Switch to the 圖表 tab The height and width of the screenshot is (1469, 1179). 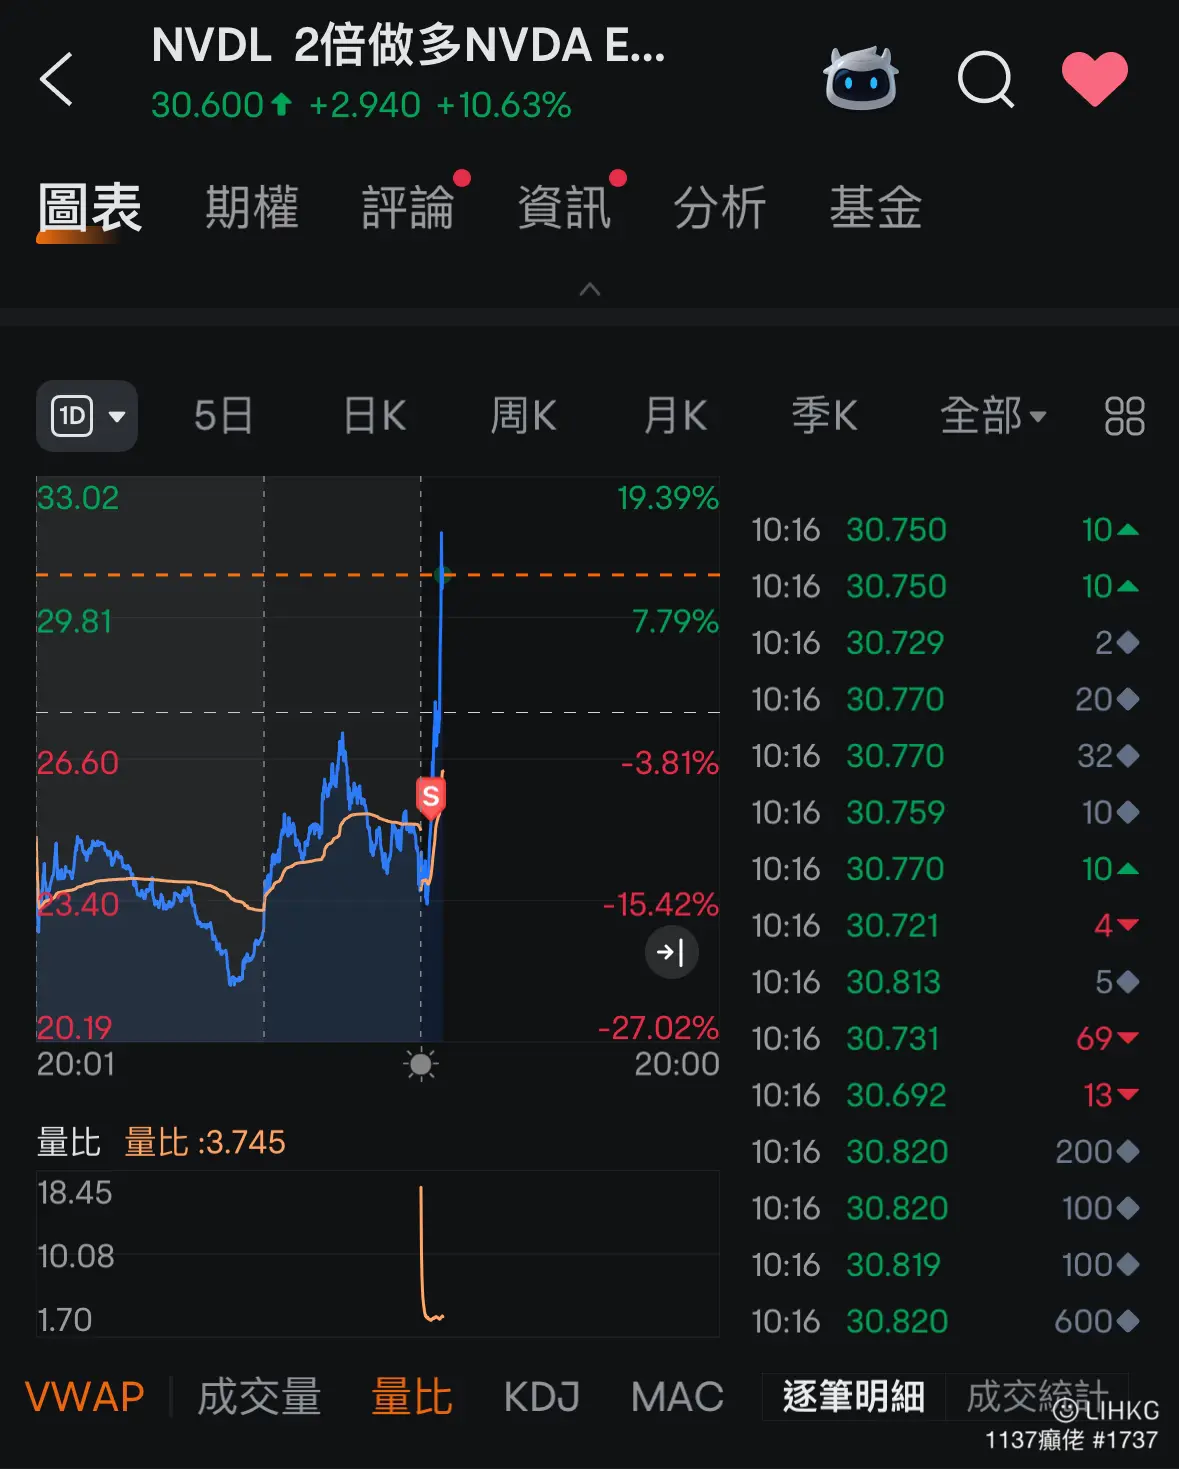(90, 208)
